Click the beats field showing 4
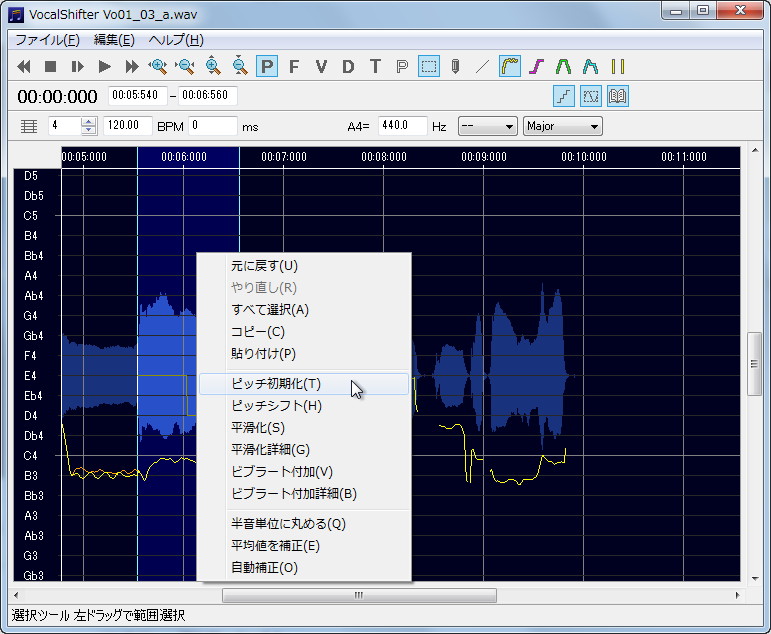Viewport: 771px width, 634px height. click(x=64, y=126)
